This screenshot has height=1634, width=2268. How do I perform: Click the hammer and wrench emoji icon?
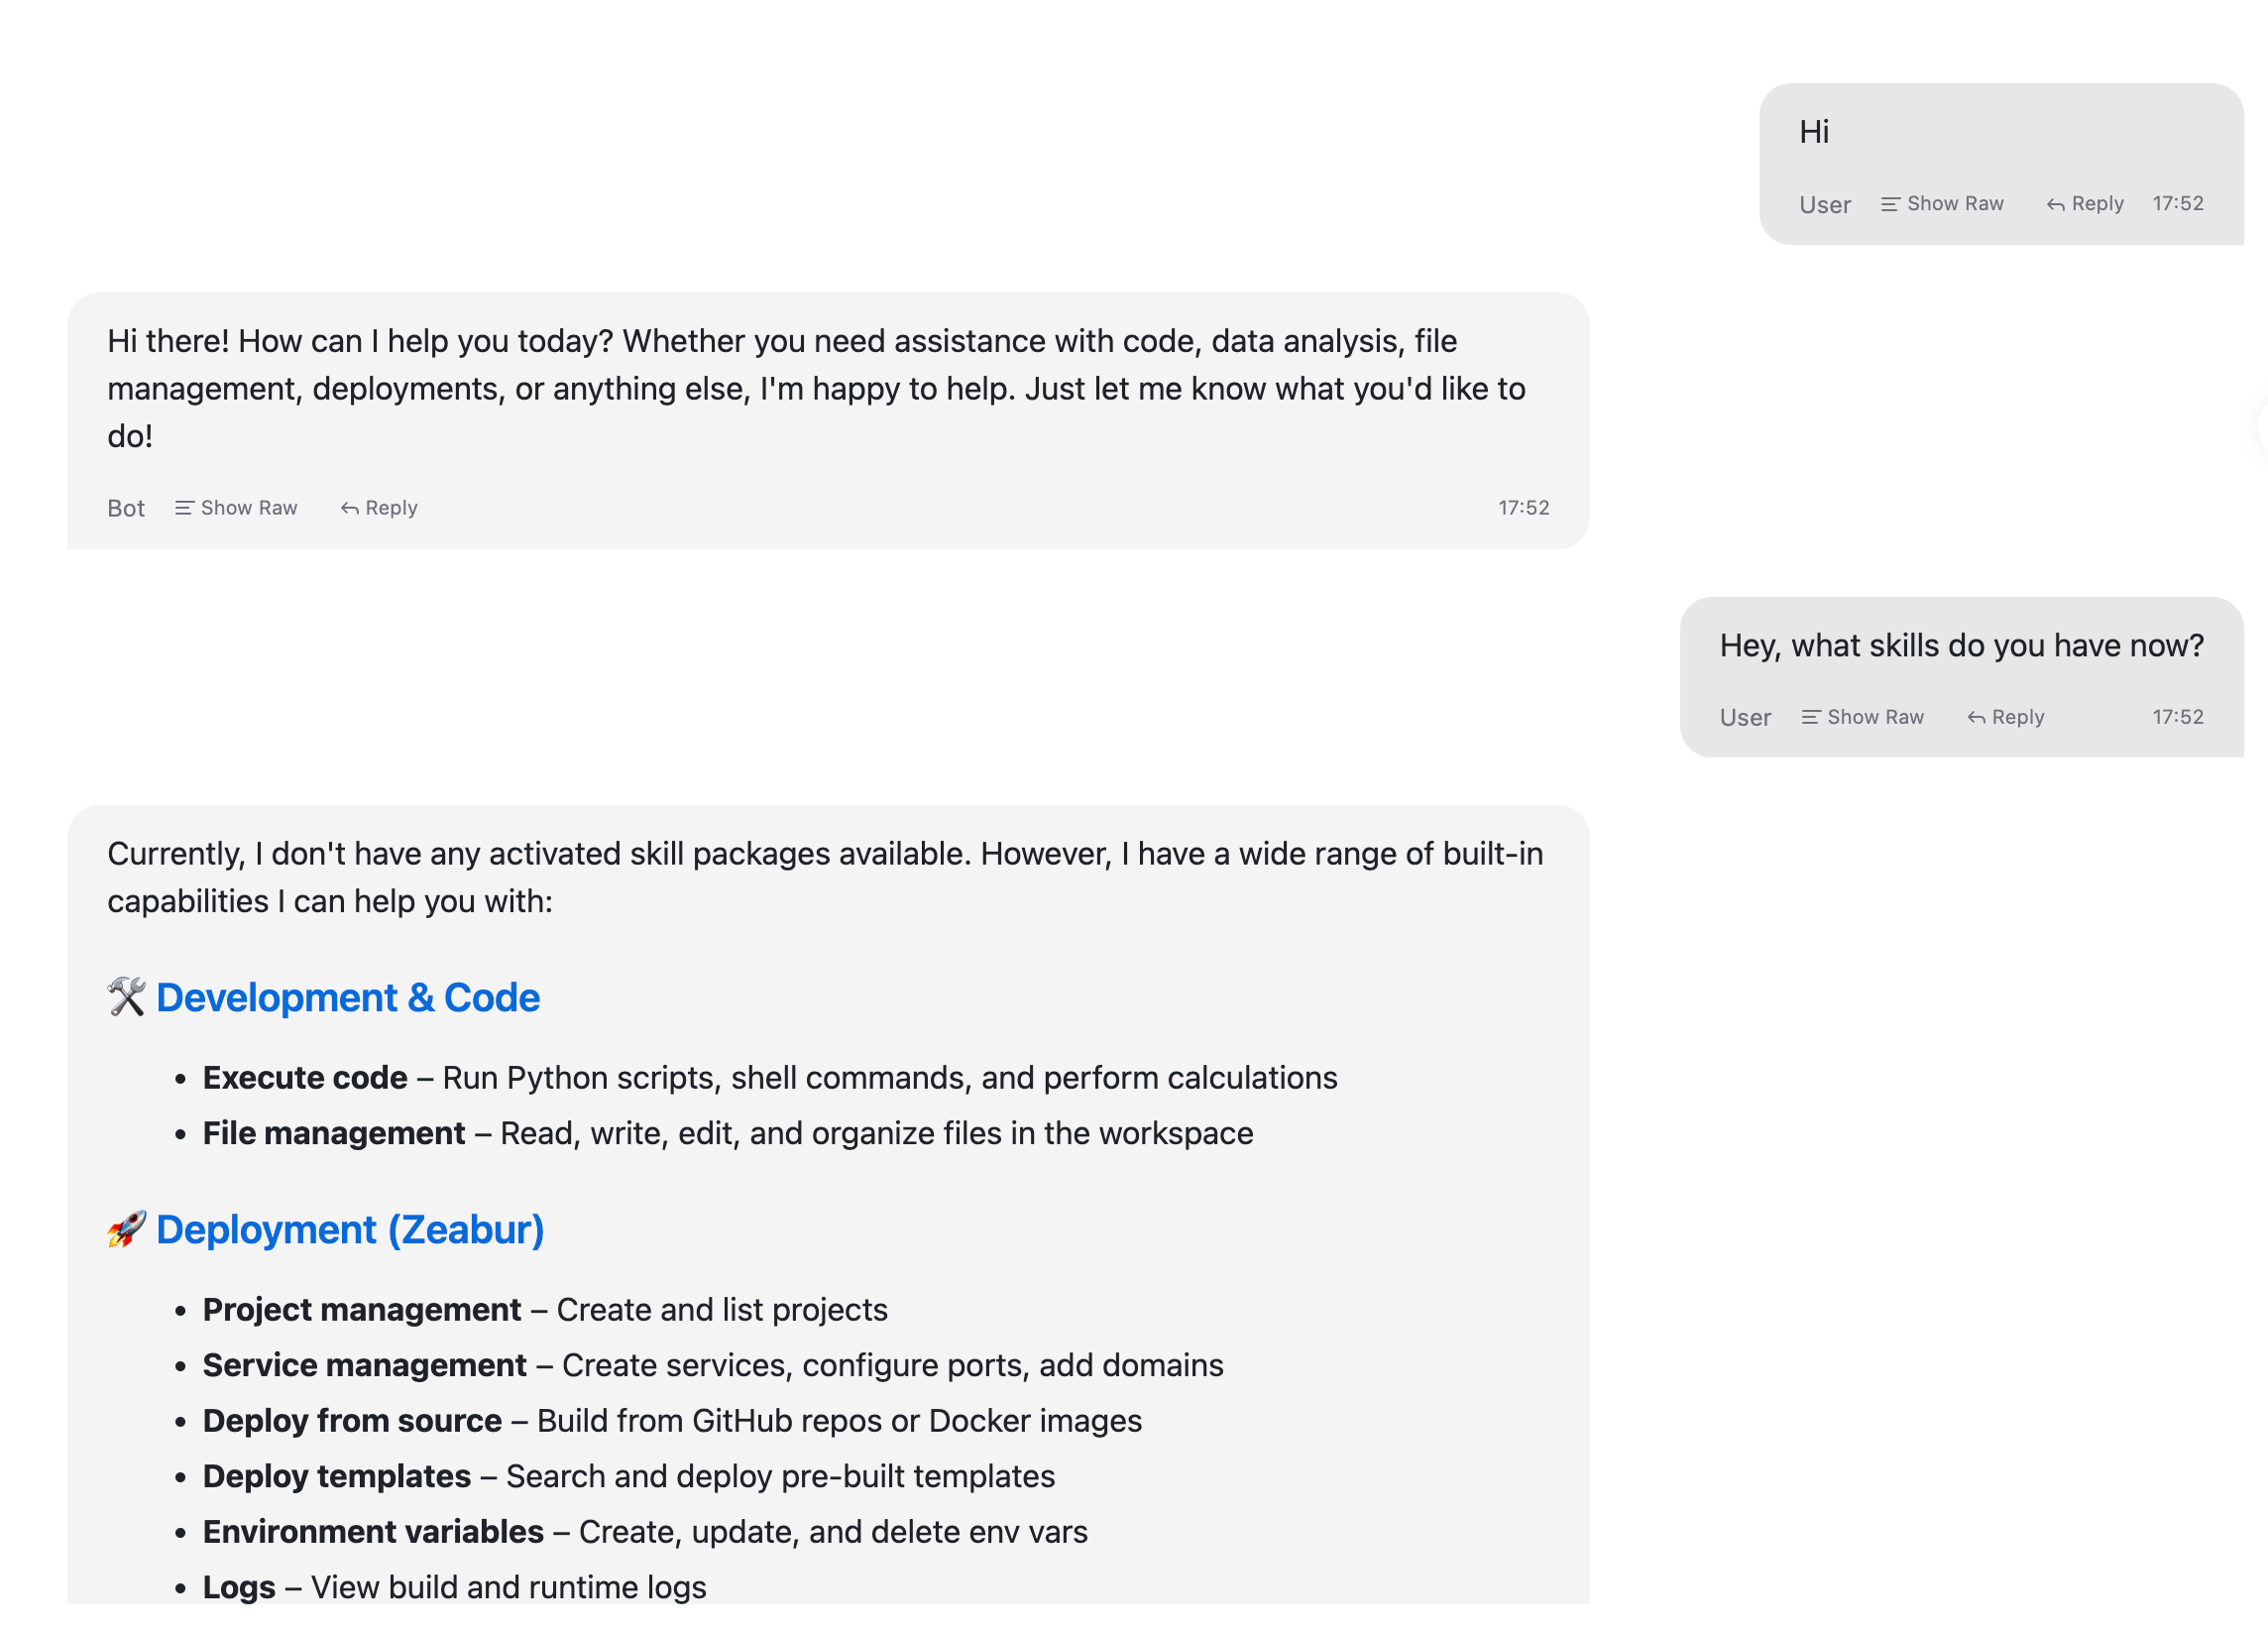127,997
